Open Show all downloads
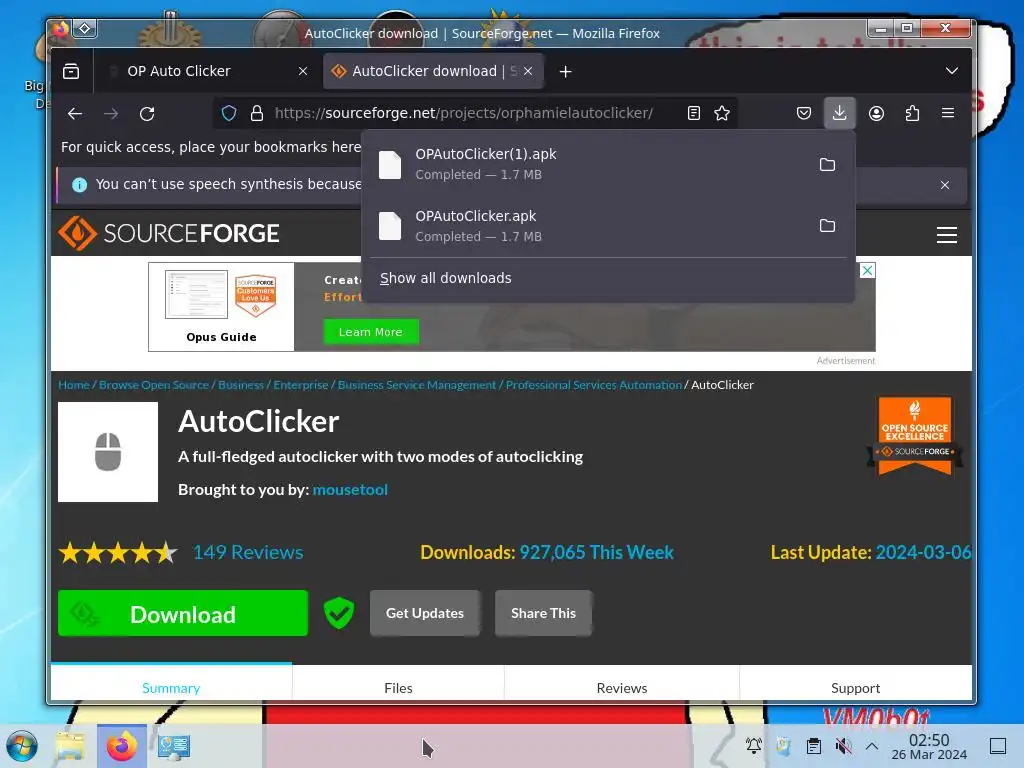The height and width of the screenshot is (768, 1024). [445, 278]
